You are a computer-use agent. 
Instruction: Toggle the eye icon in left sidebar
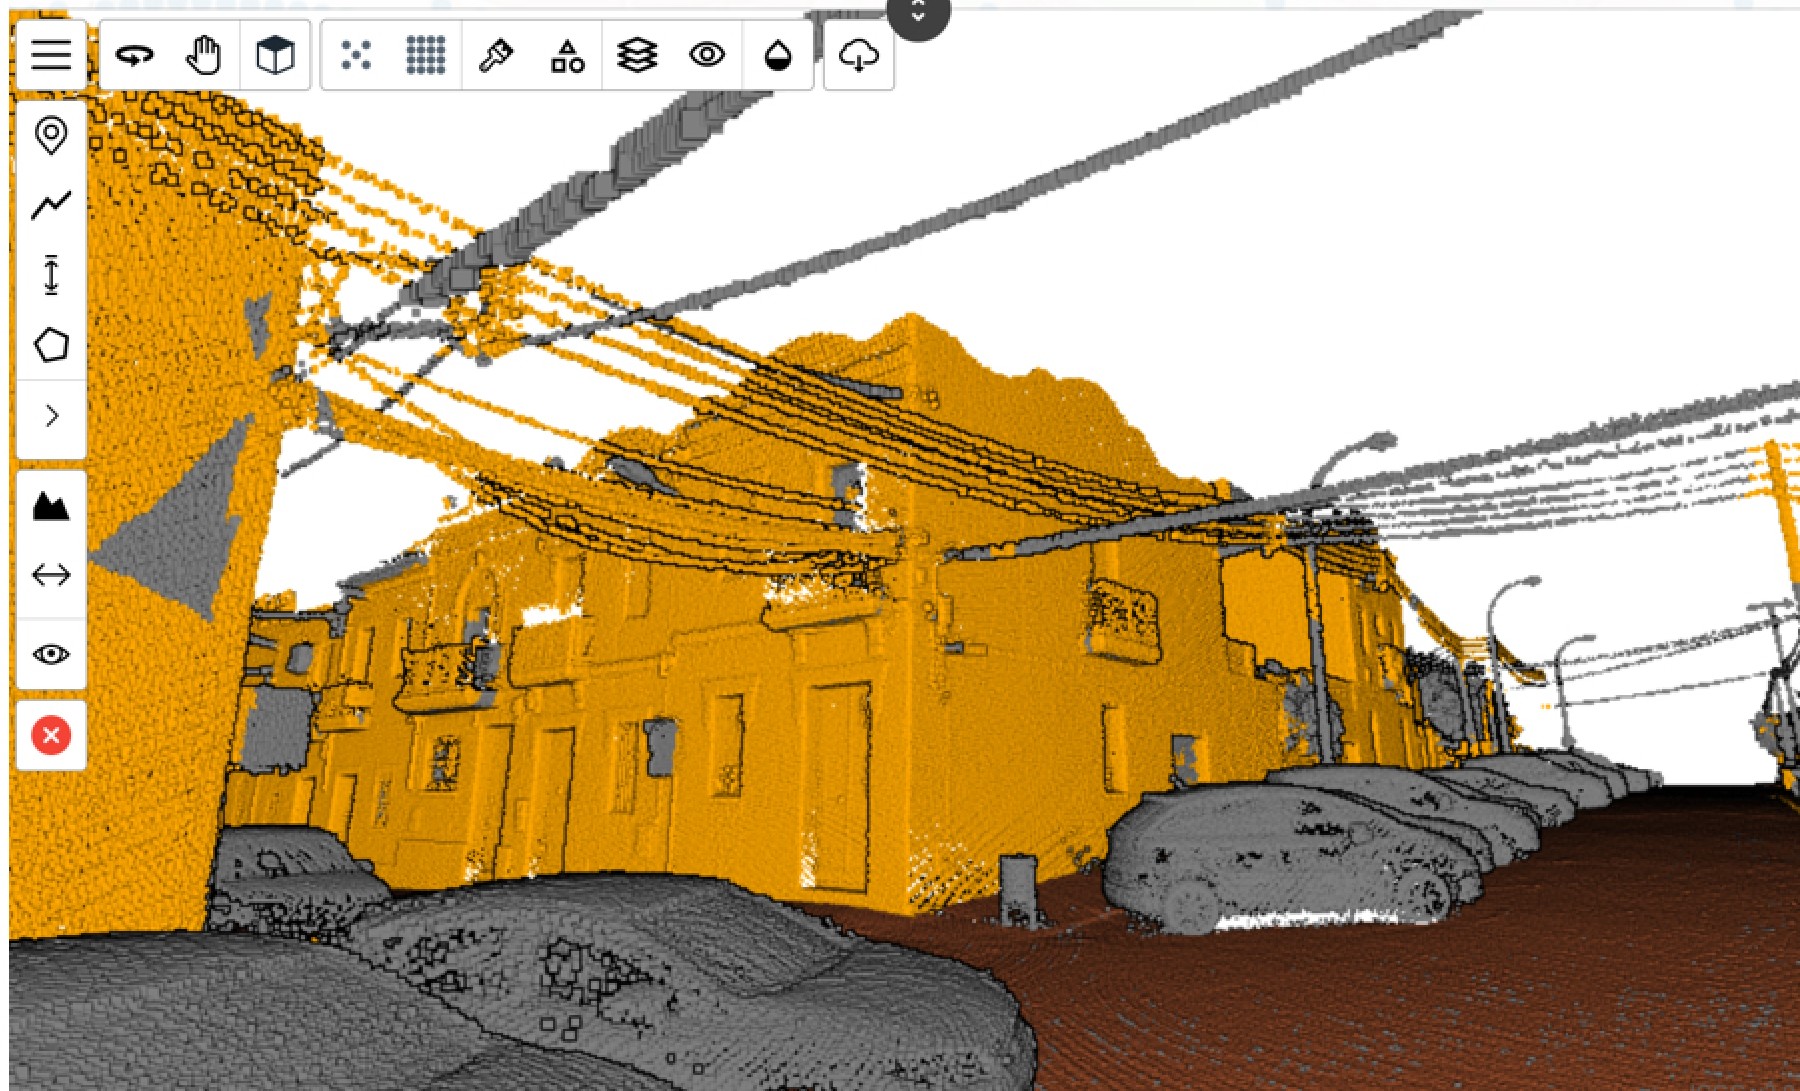coord(51,655)
